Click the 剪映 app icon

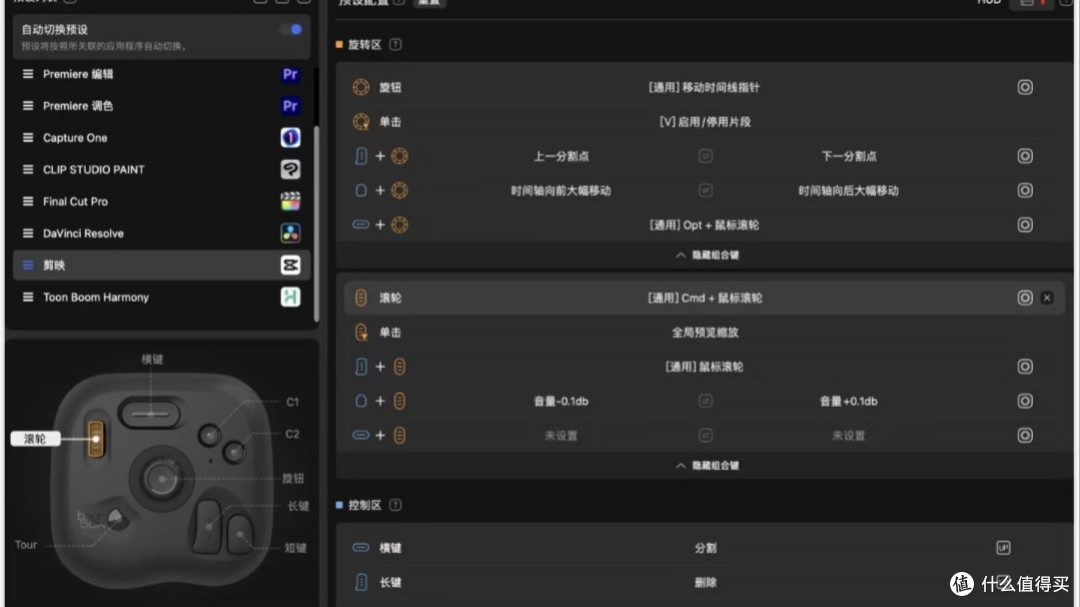click(x=291, y=265)
